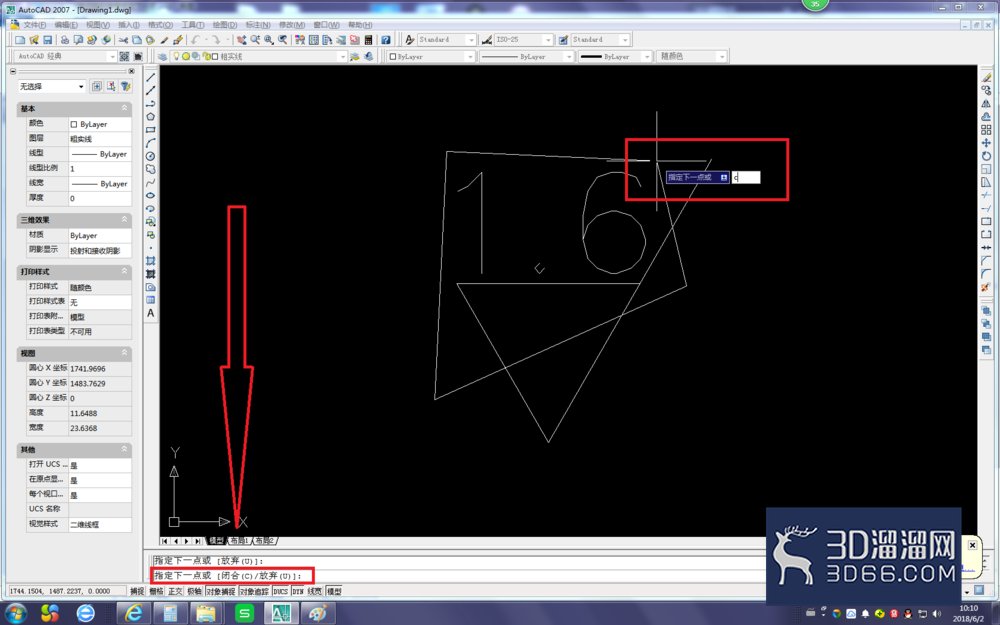The height and width of the screenshot is (625, 1000).
Task: Toggle DUCS in status bar
Action: coord(281,591)
